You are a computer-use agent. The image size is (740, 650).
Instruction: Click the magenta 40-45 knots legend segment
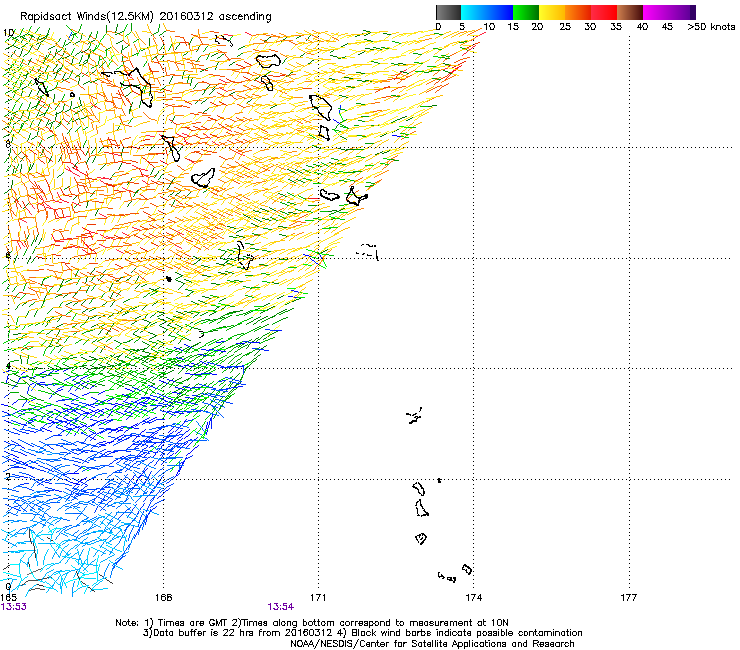[x=656, y=12]
